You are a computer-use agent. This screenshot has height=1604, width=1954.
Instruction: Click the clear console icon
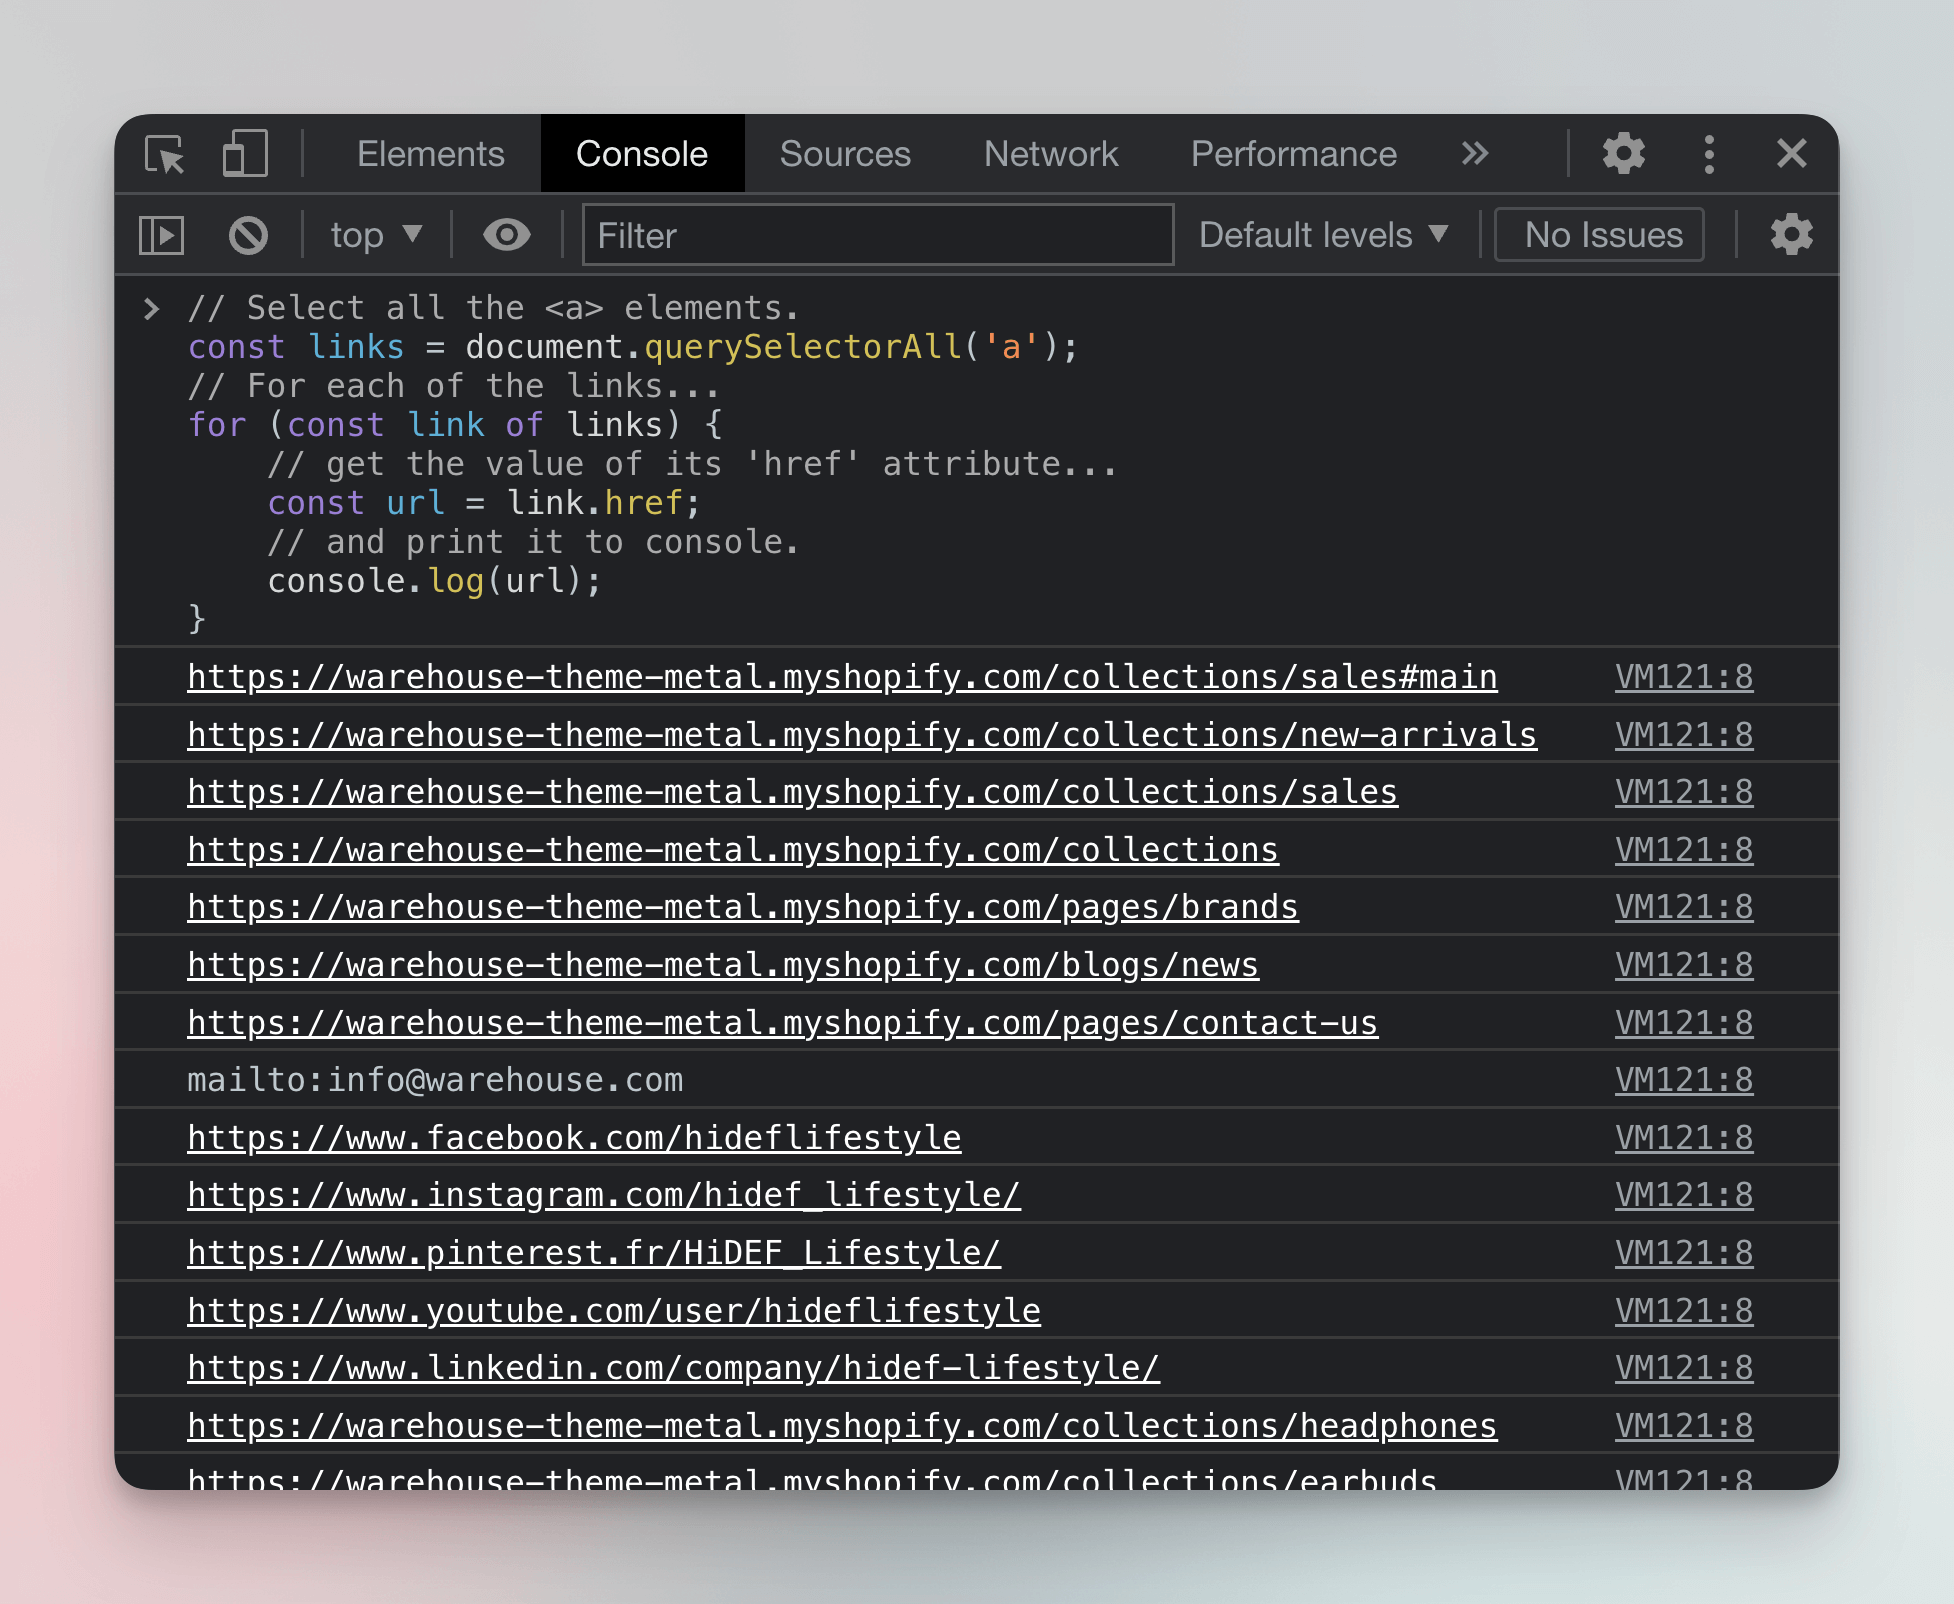click(x=248, y=235)
